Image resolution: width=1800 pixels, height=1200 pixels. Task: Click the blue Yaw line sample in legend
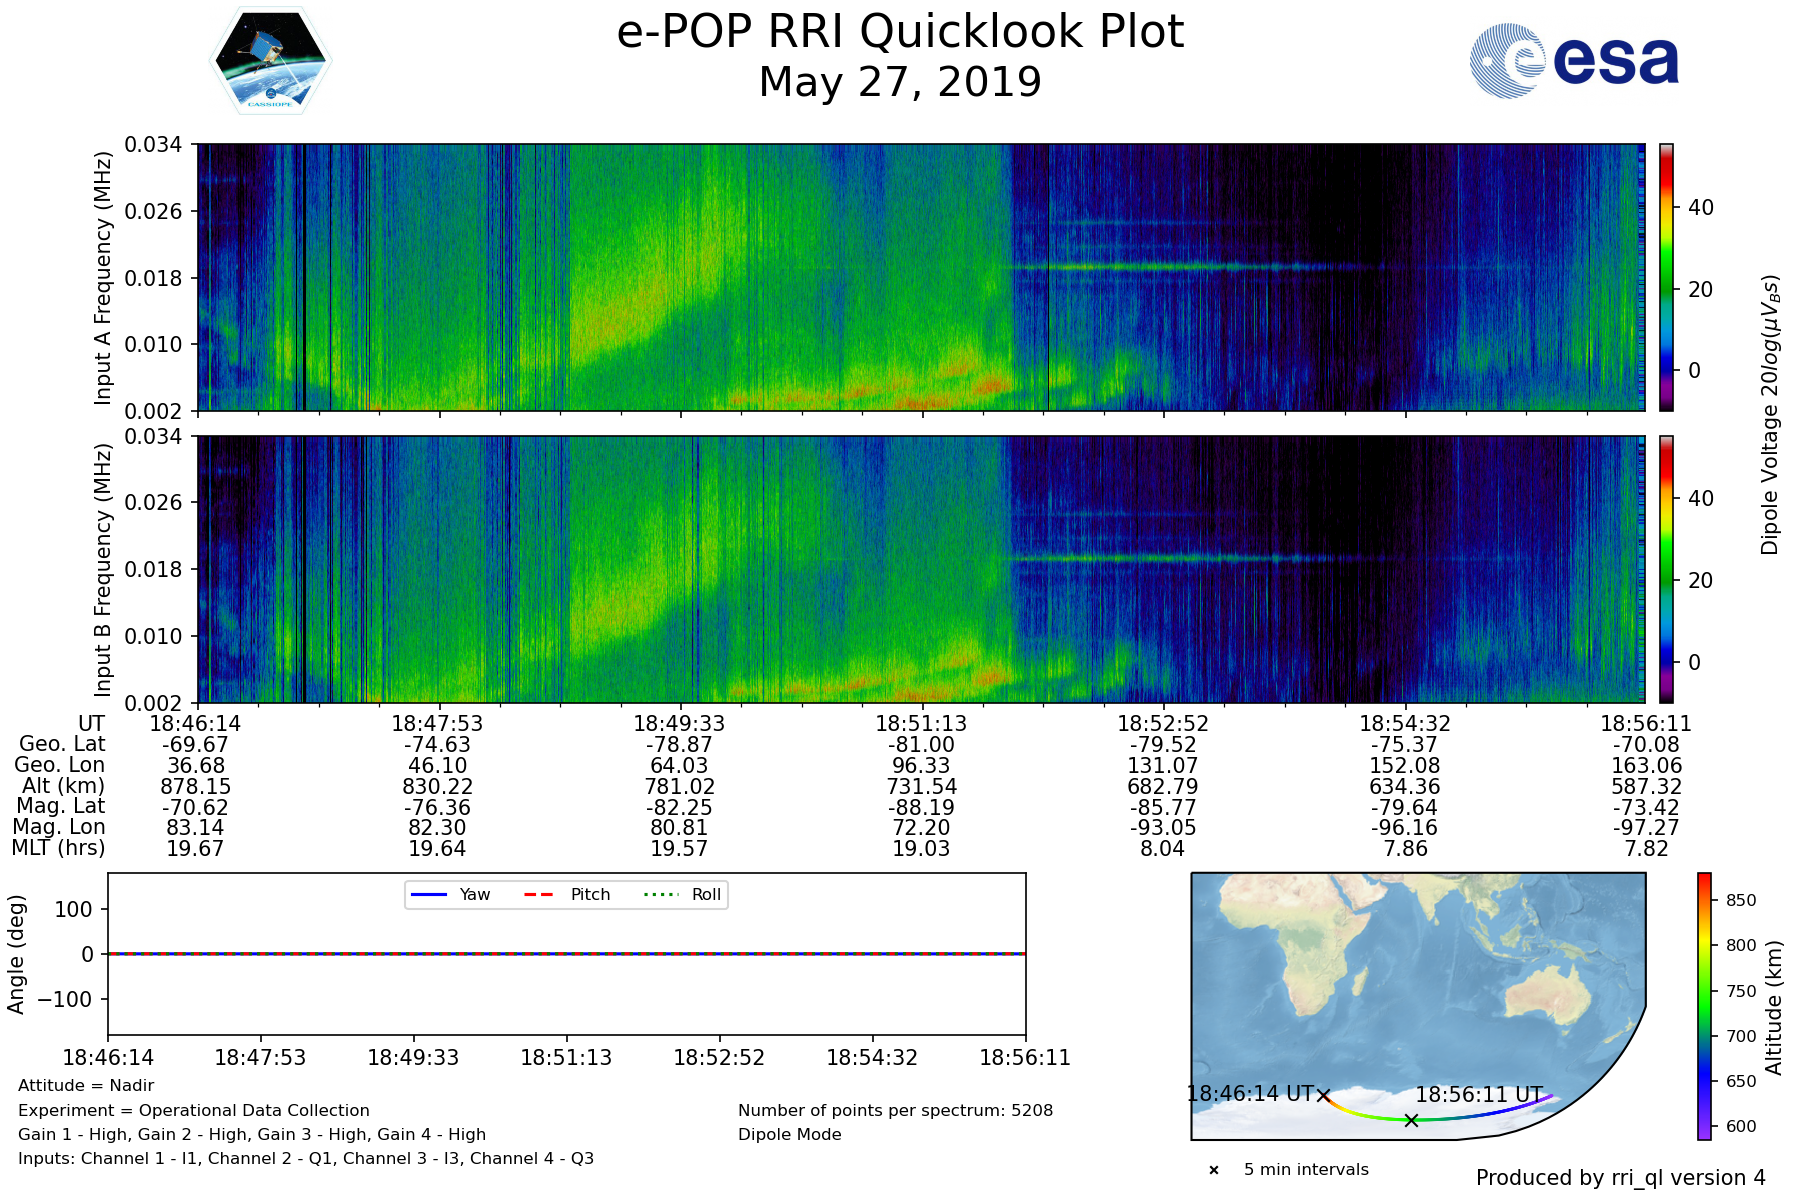[428, 894]
